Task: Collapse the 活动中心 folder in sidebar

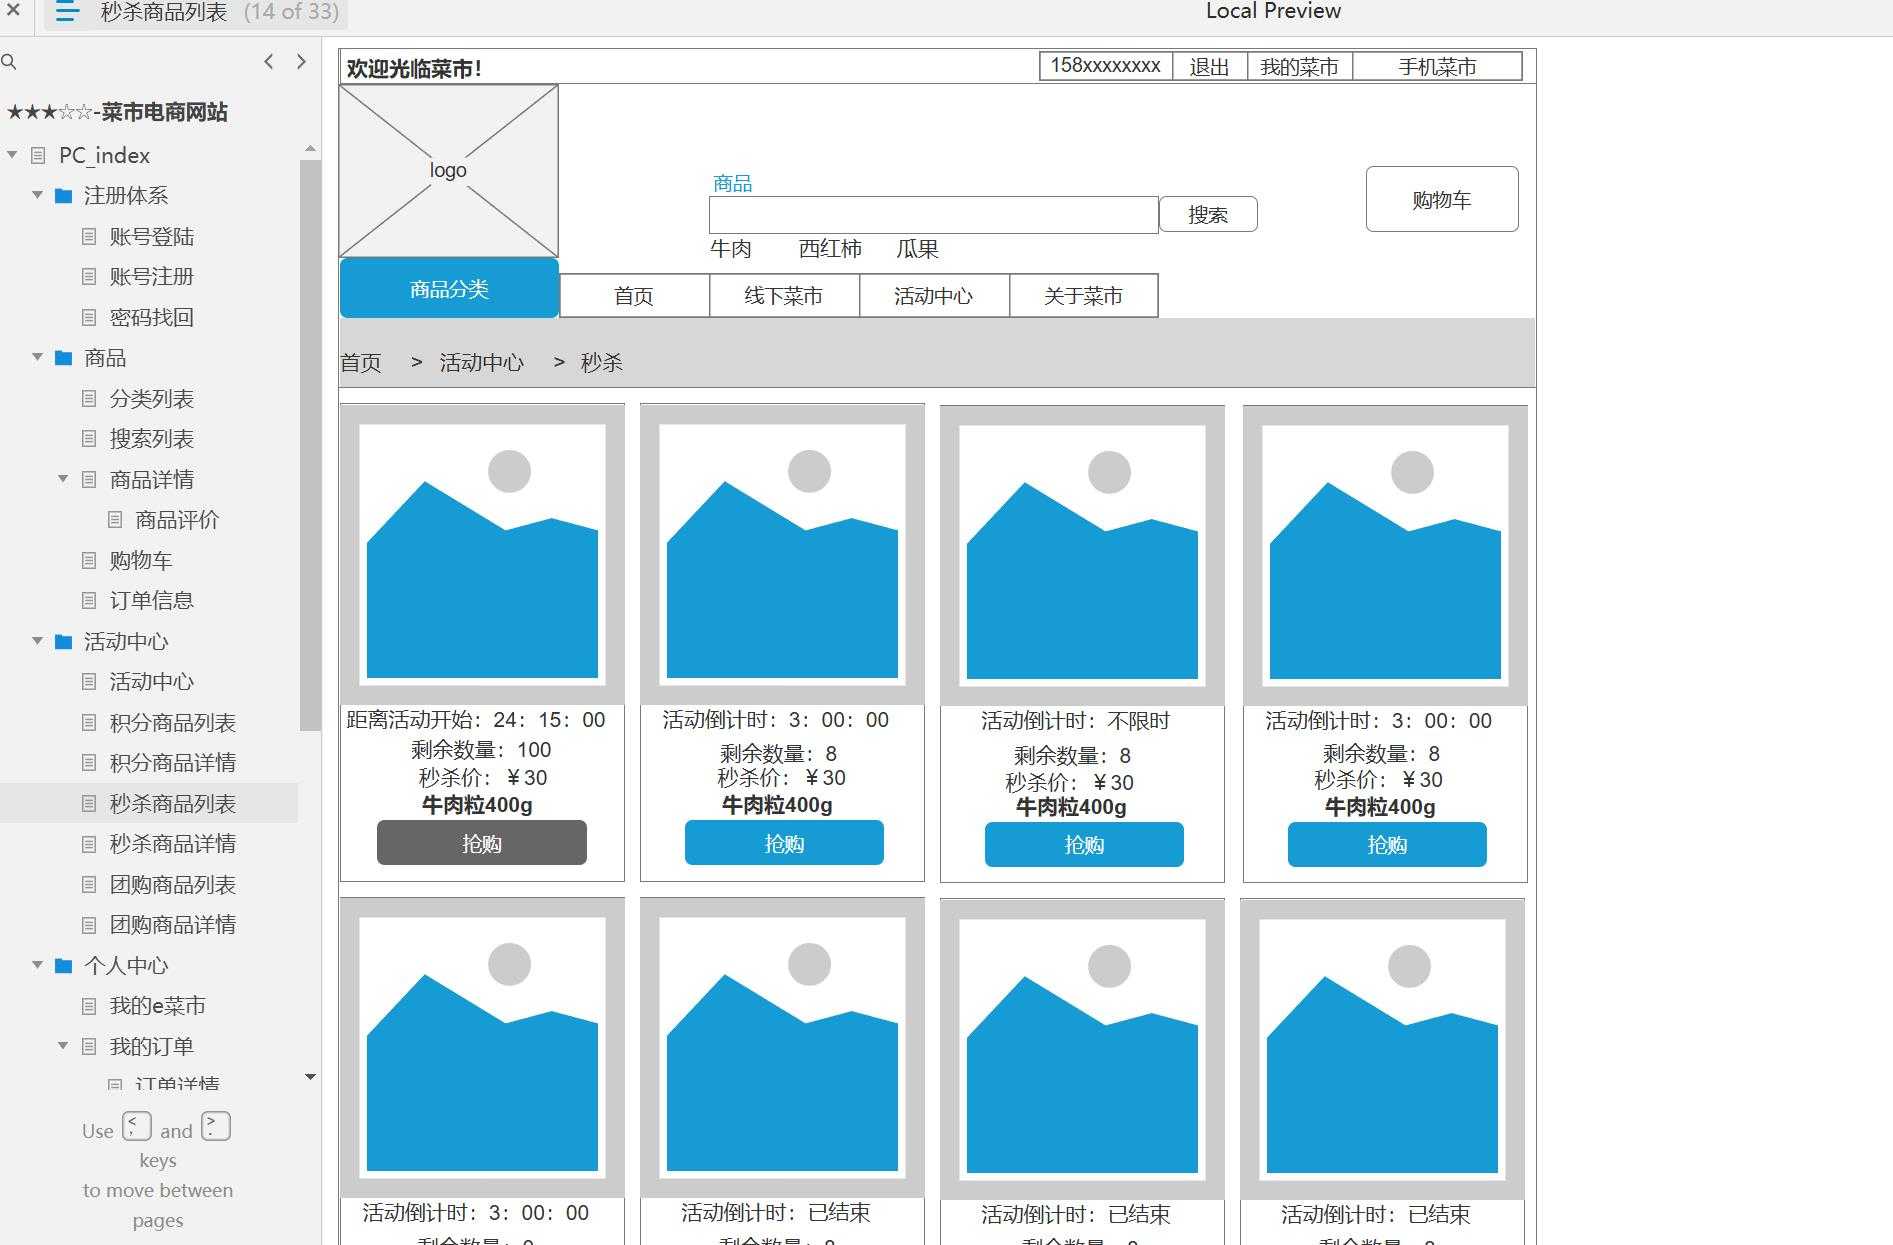Action: 37,641
